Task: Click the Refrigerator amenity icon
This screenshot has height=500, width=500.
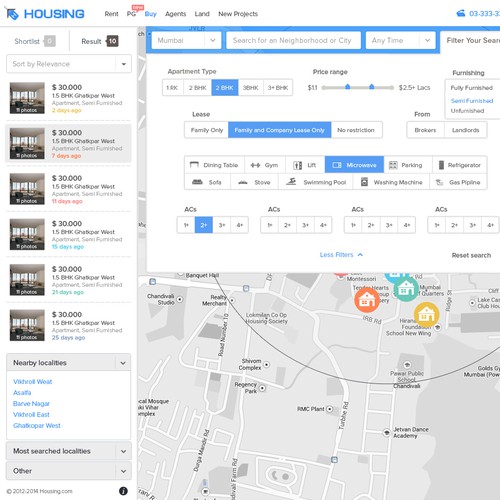Action: (441, 165)
